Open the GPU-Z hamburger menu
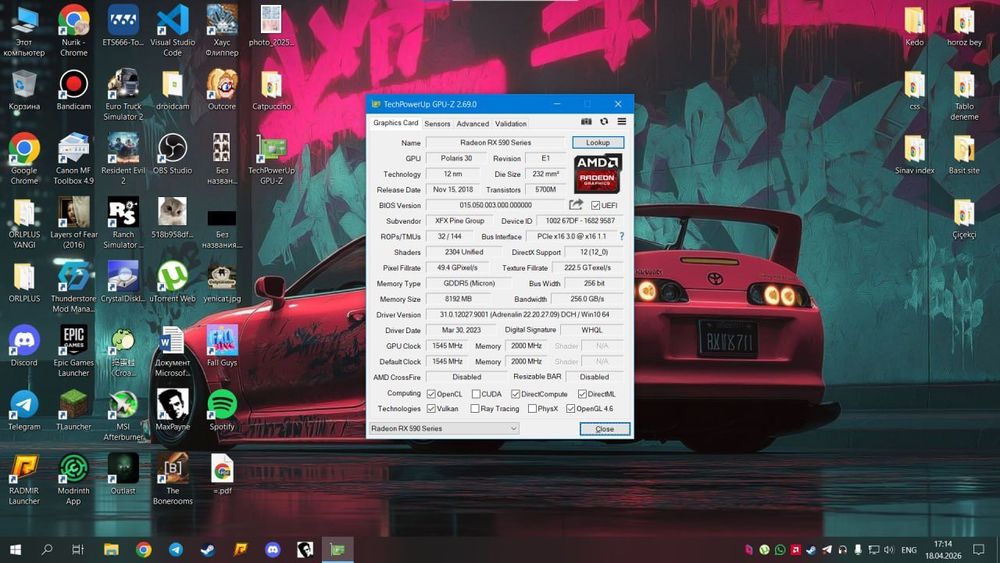 click(622, 122)
